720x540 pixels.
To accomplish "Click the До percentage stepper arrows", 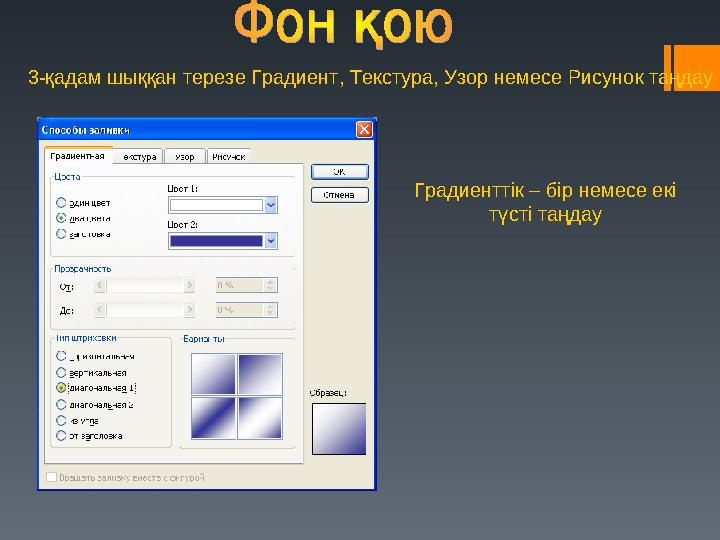I will click(x=271, y=310).
